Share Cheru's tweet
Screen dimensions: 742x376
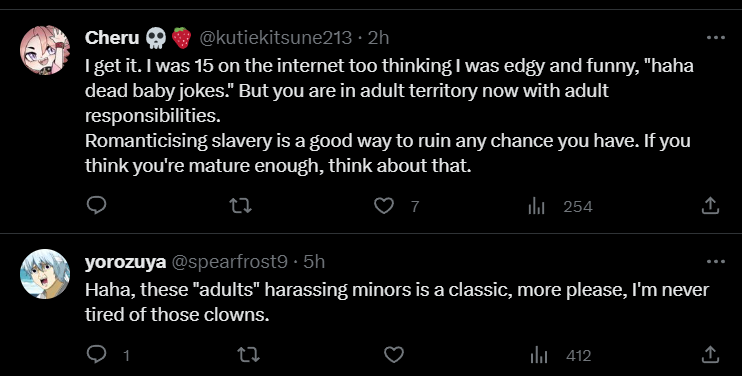pyautogui.click(x=710, y=206)
